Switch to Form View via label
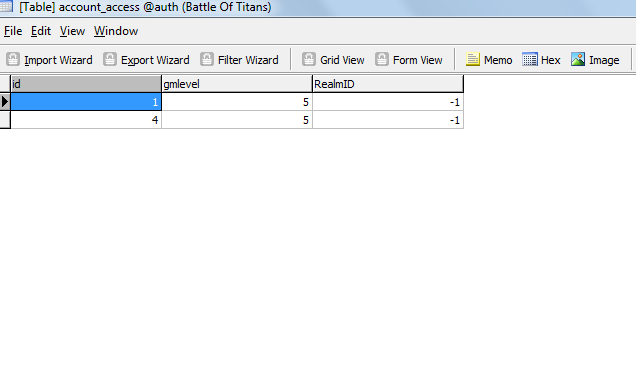The image size is (636, 390). pos(418,60)
